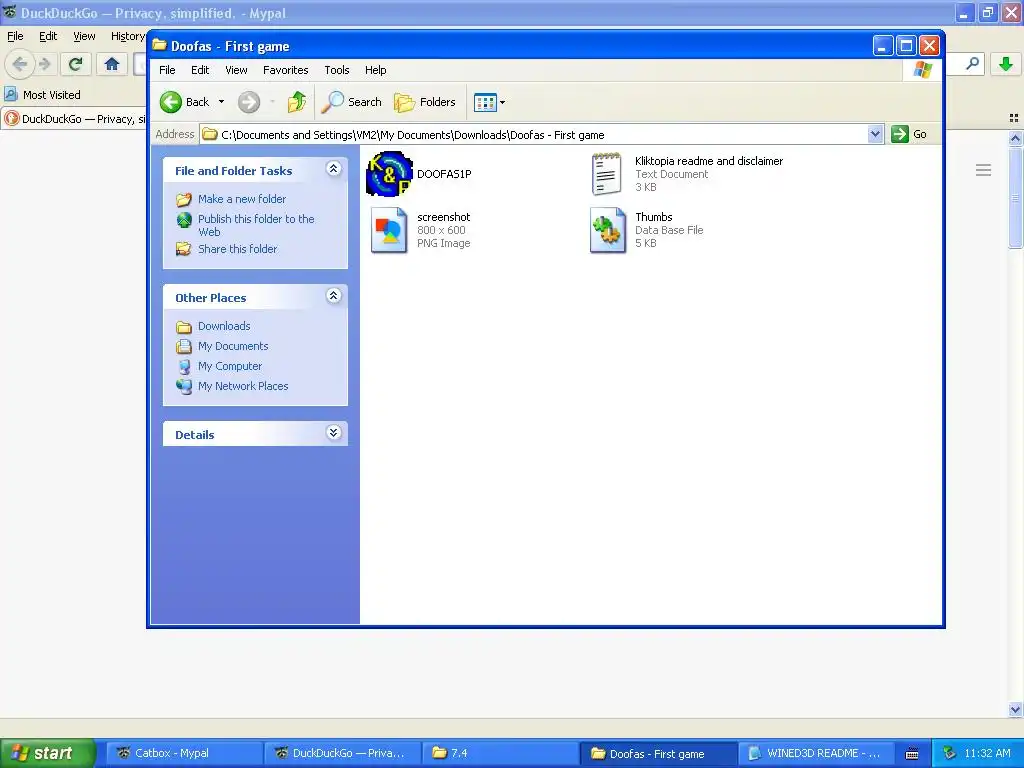Image resolution: width=1024 pixels, height=768 pixels.
Task: Reload the page in Mypal browser
Action: [x=75, y=64]
